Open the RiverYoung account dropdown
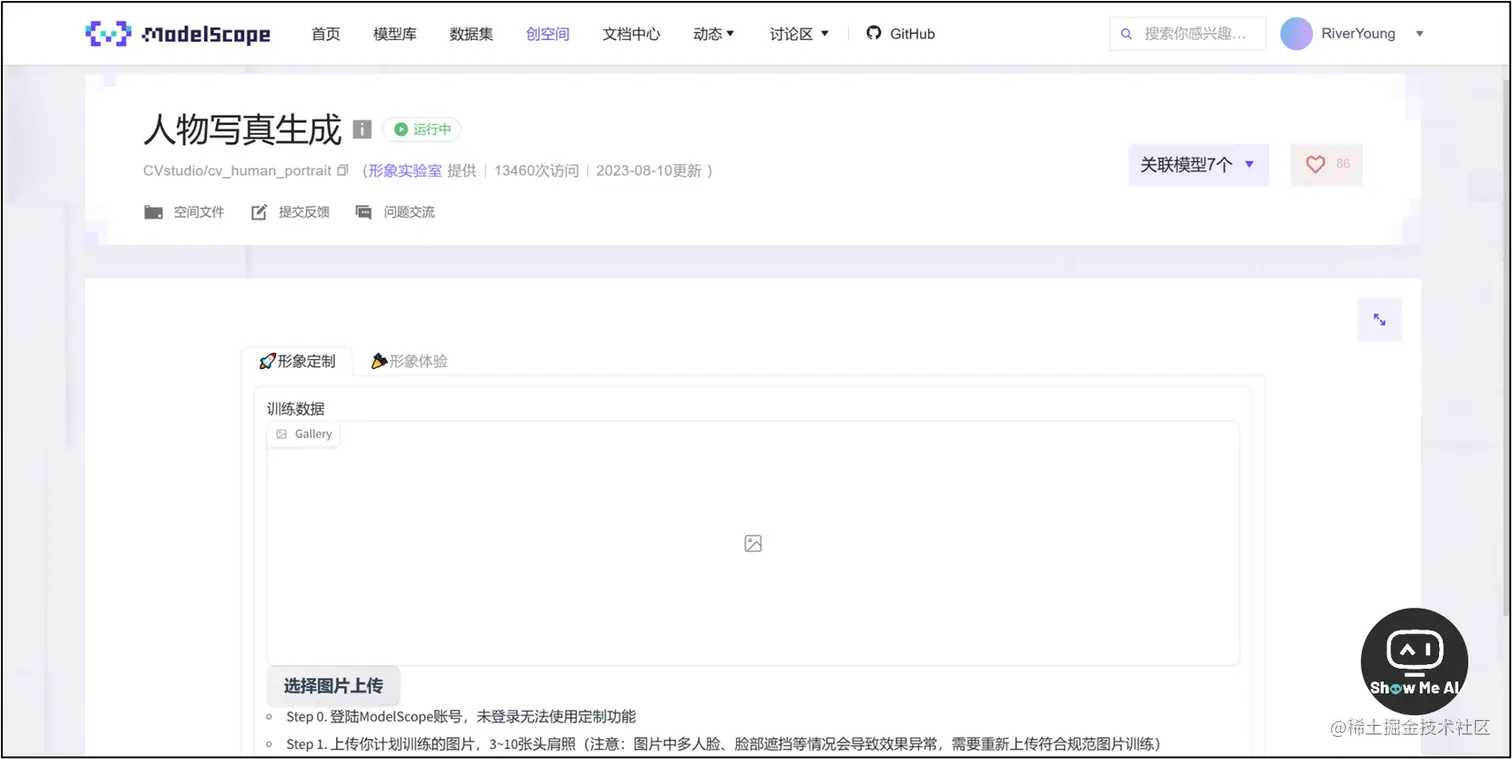This screenshot has height=759, width=1512. (x=1355, y=33)
